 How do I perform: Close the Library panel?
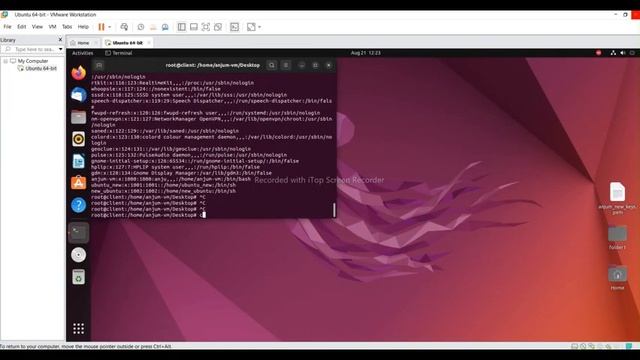60,40
